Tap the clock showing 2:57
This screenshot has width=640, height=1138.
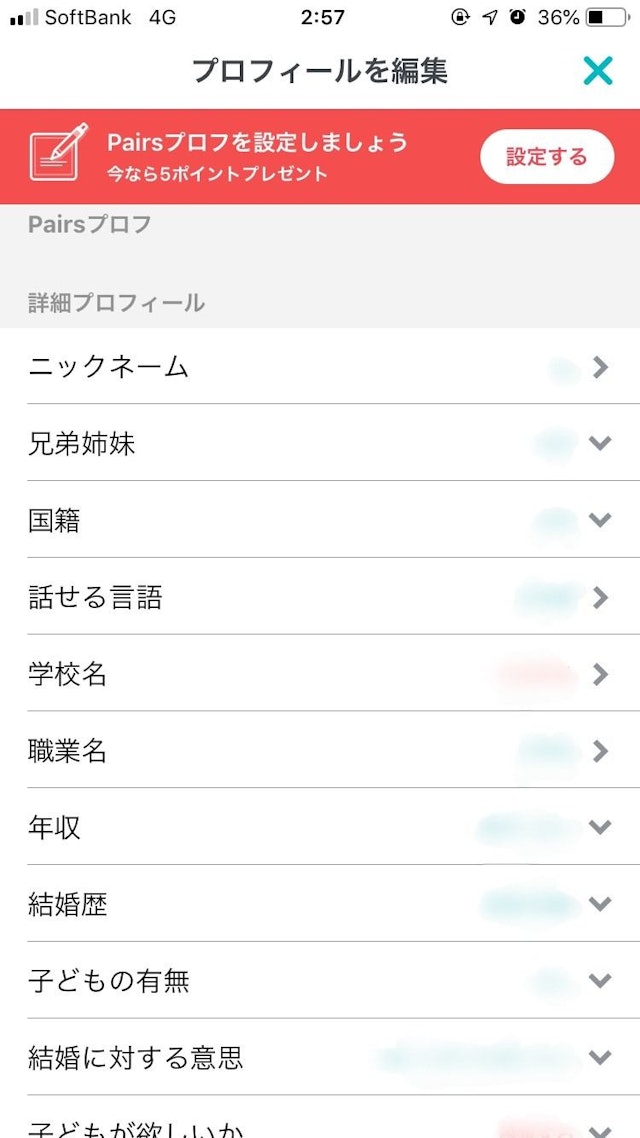[318, 17]
